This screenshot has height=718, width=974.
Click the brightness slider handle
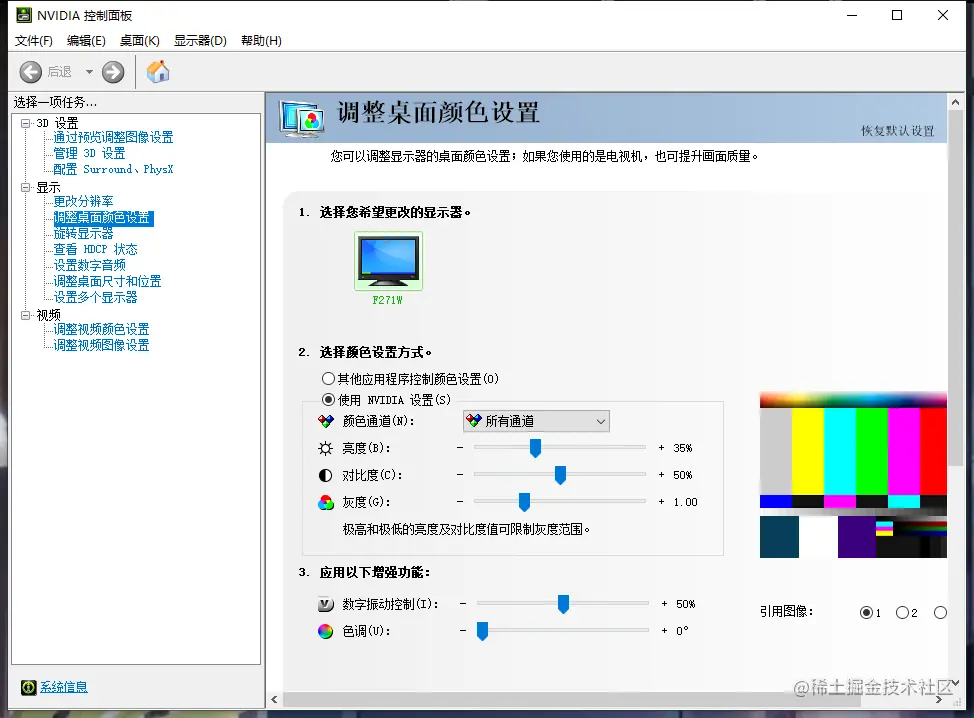coord(535,448)
